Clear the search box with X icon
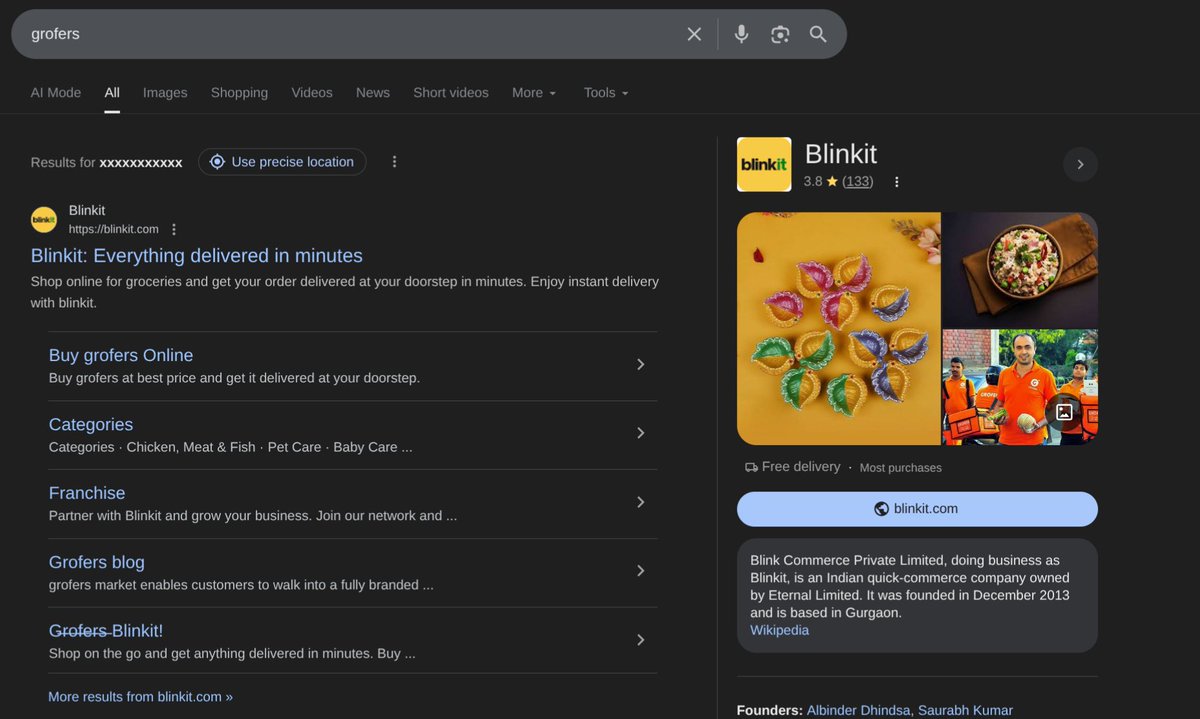The height and width of the screenshot is (719, 1200). click(694, 34)
